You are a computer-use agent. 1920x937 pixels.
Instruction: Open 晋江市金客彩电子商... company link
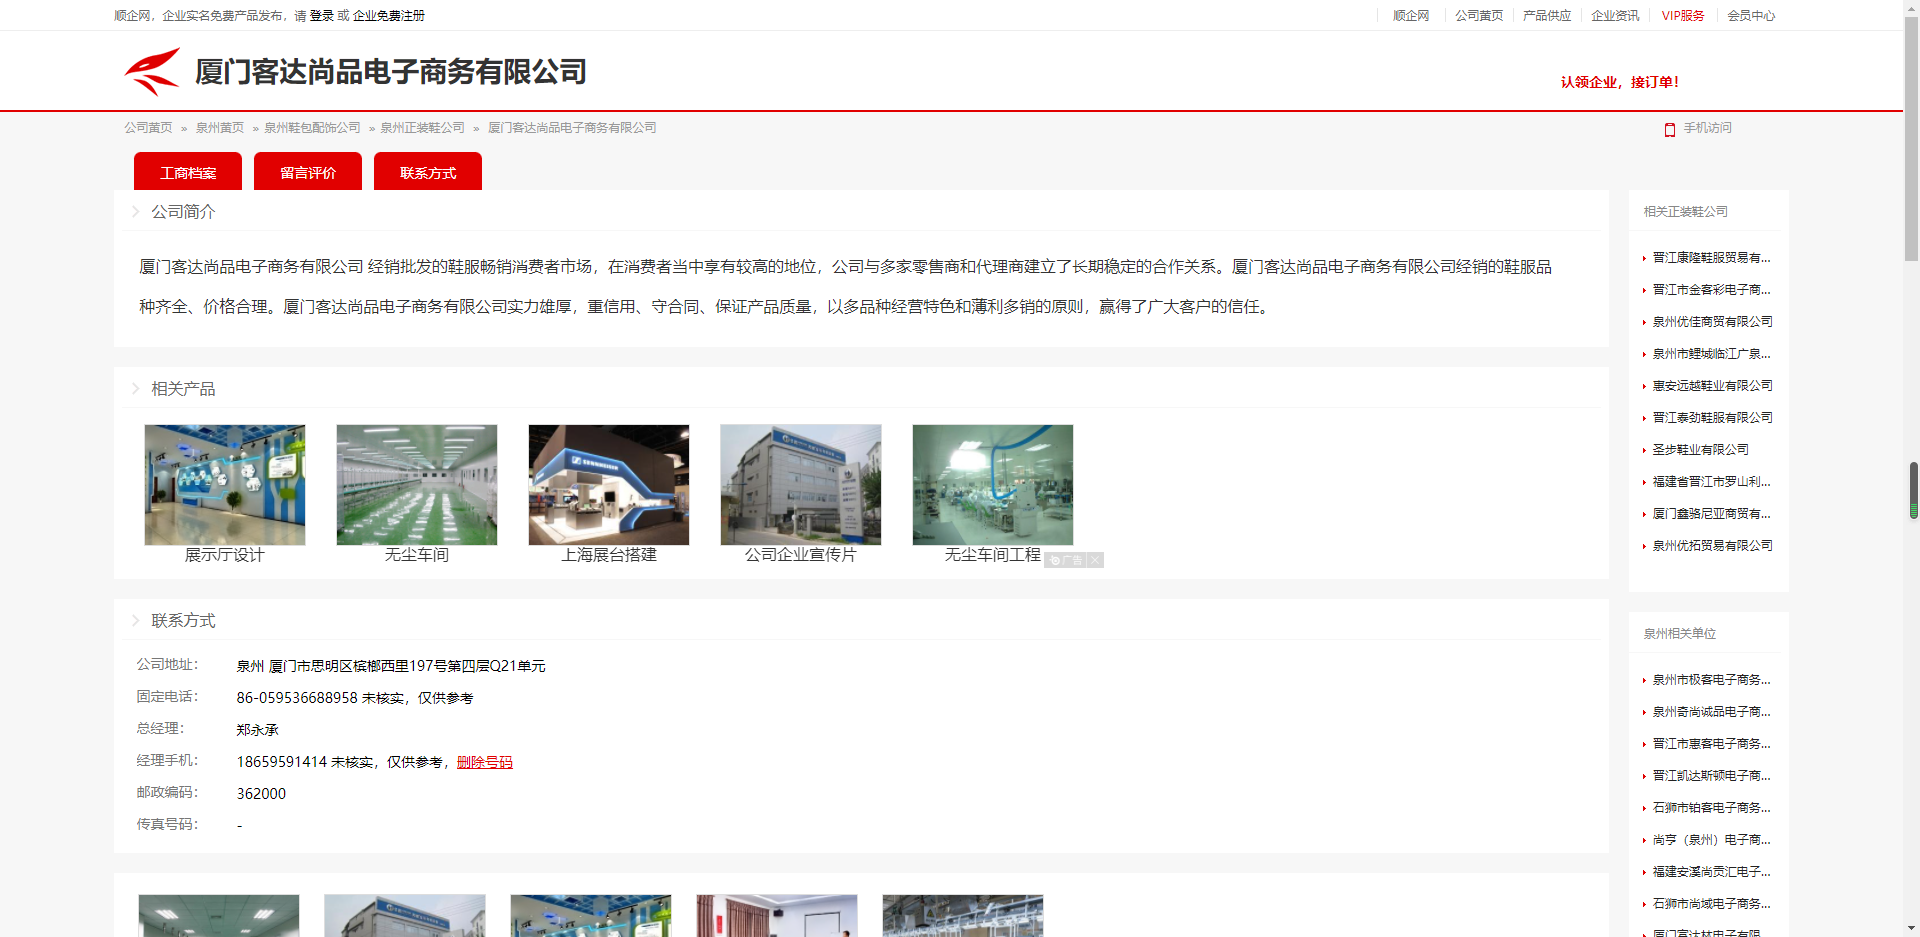pyautogui.click(x=1711, y=290)
